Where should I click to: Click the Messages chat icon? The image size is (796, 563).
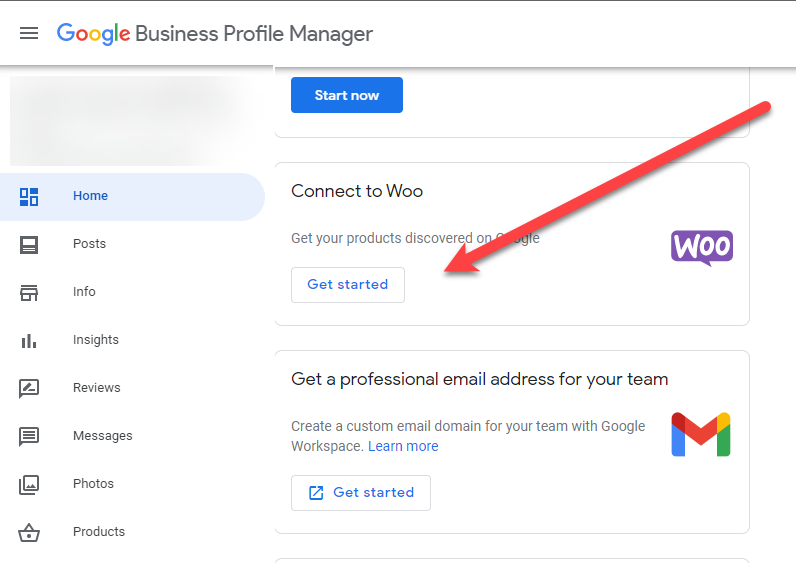click(x=29, y=437)
